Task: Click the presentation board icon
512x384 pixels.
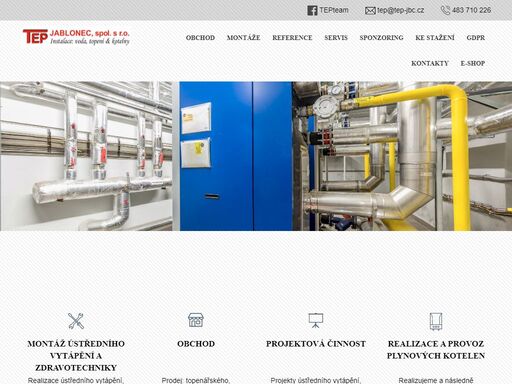Action: coord(316,320)
